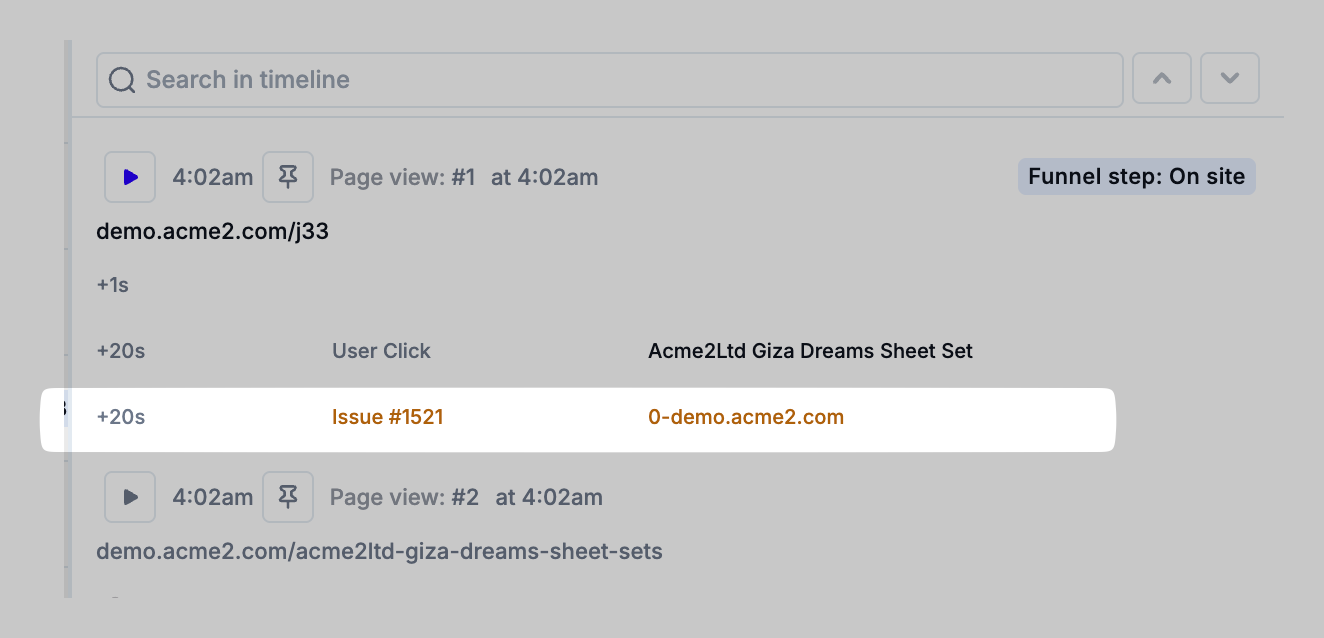The image size is (1324, 638).
Task: Pin page view #1 entry
Action: [x=288, y=177]
